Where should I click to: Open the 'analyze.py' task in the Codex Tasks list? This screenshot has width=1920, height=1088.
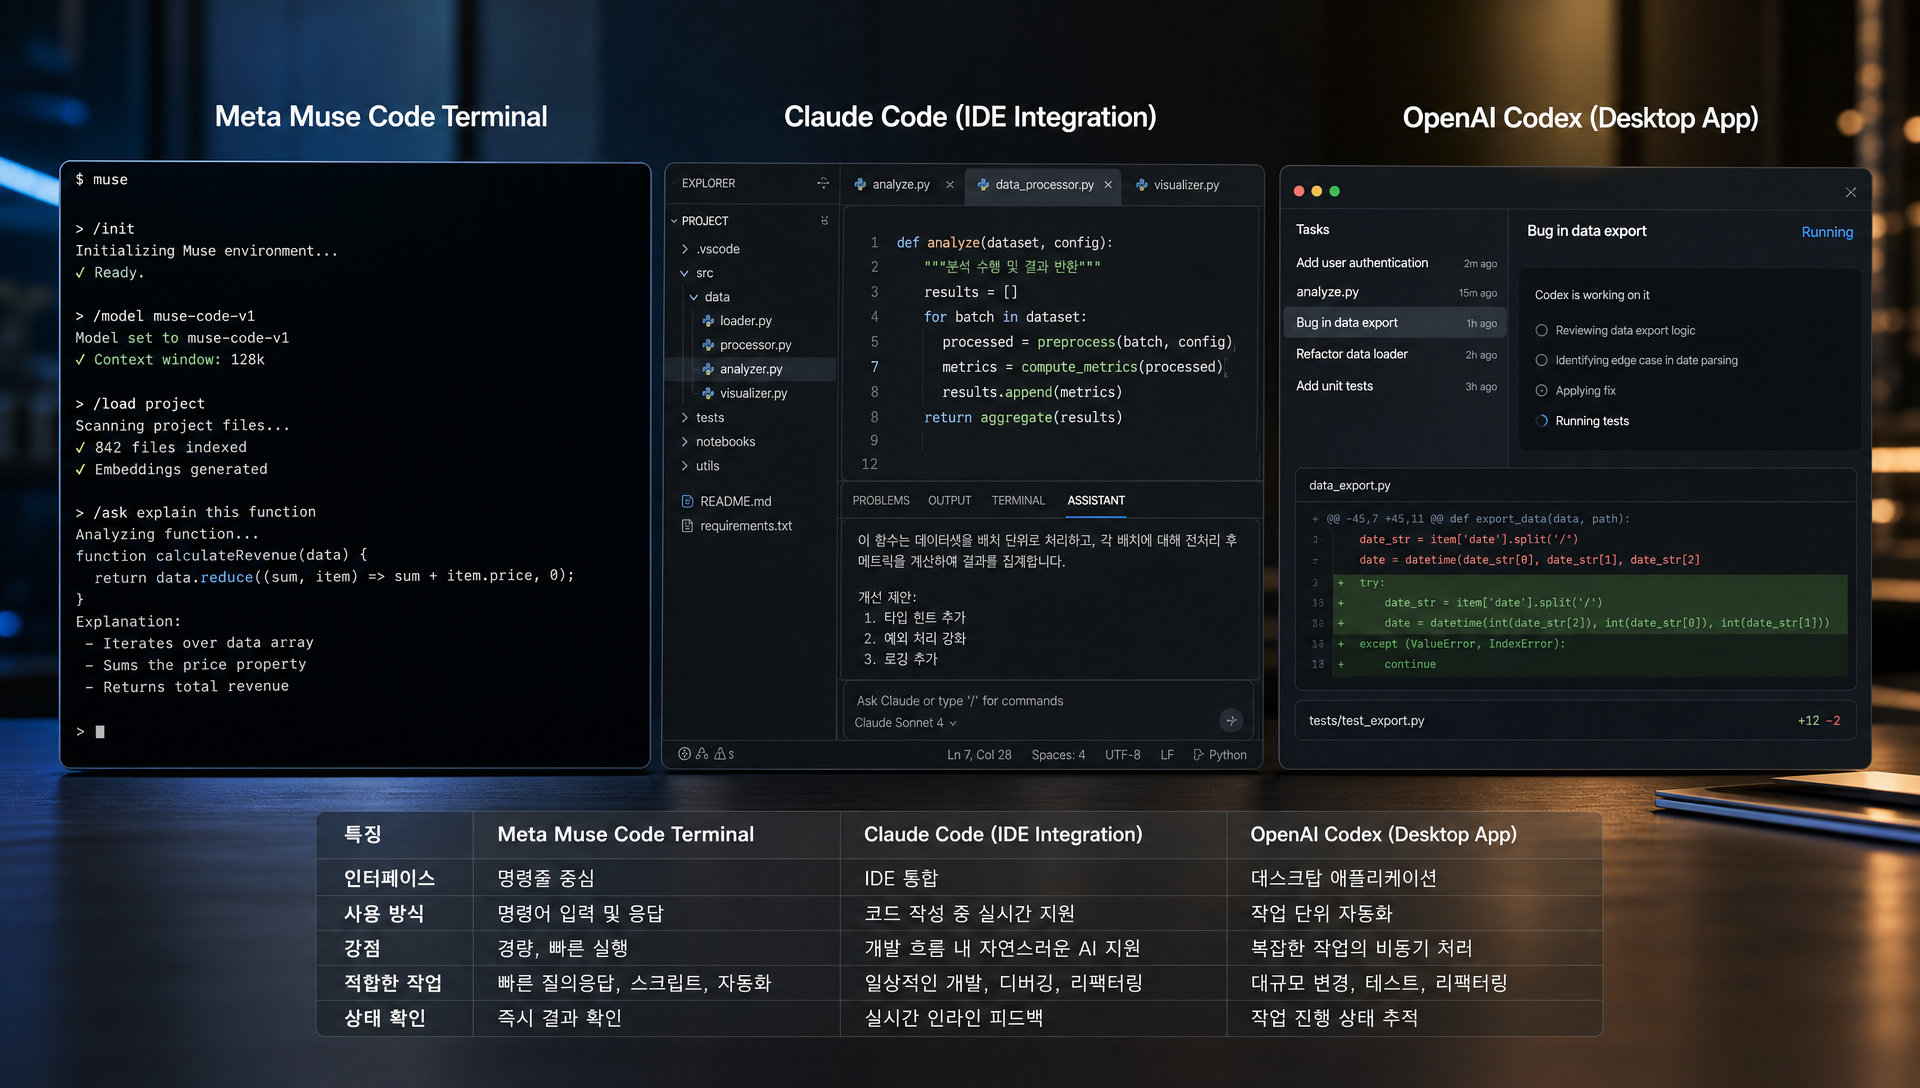tap(1396, 292)
